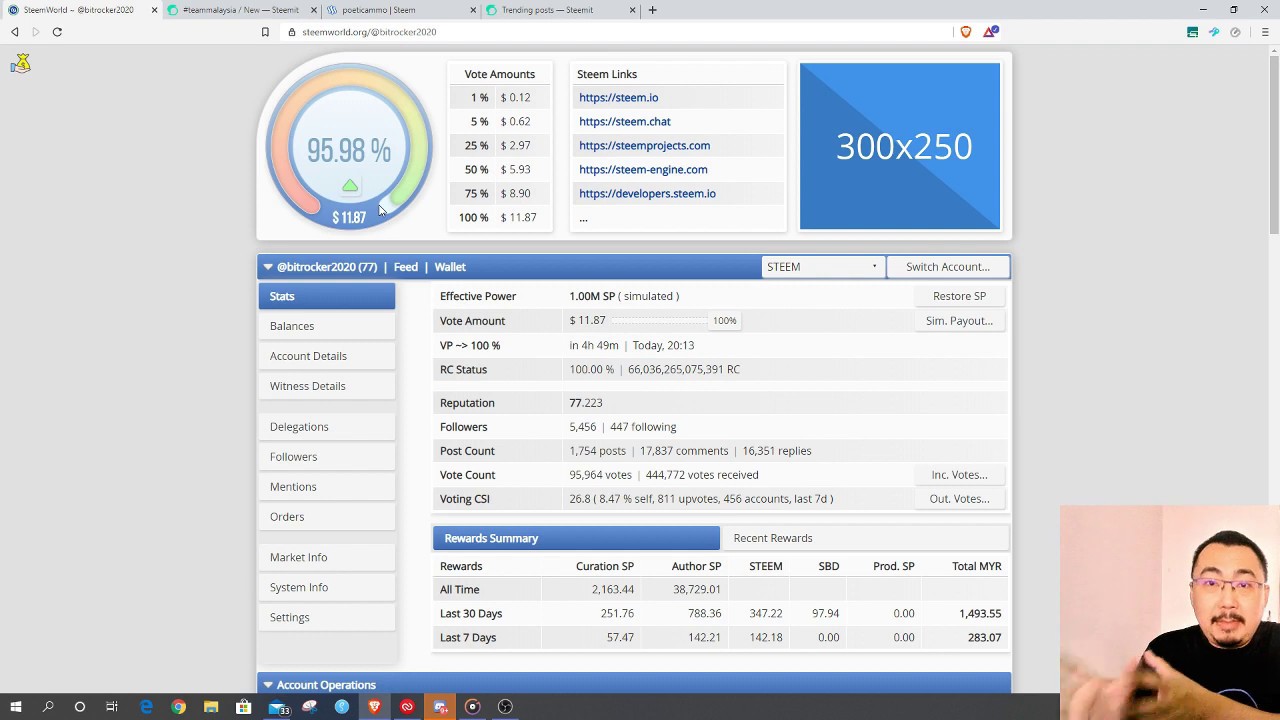
Task: Open incoming votes via Inc. Votes button
Action: (959, 475)
